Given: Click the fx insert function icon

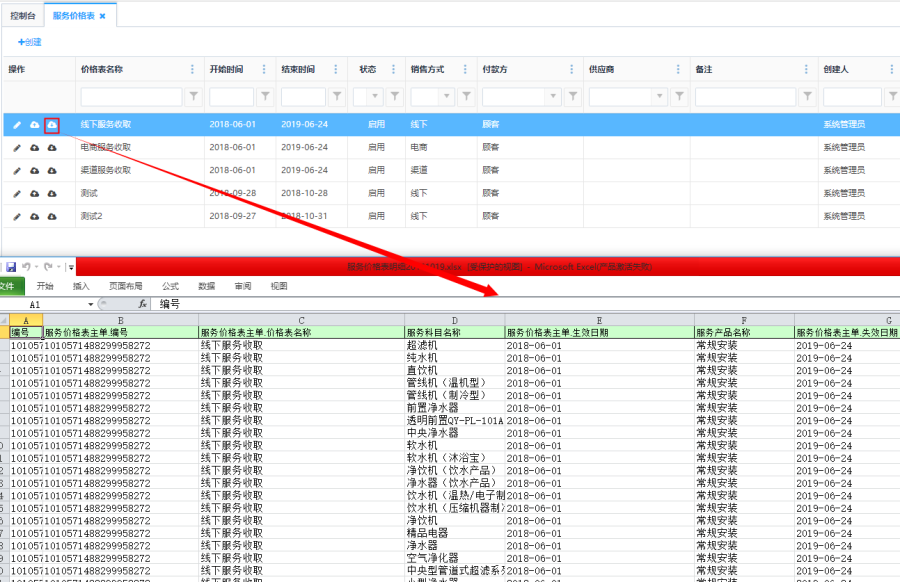Looking at the screenshot, I should click(x=143, y=304).
